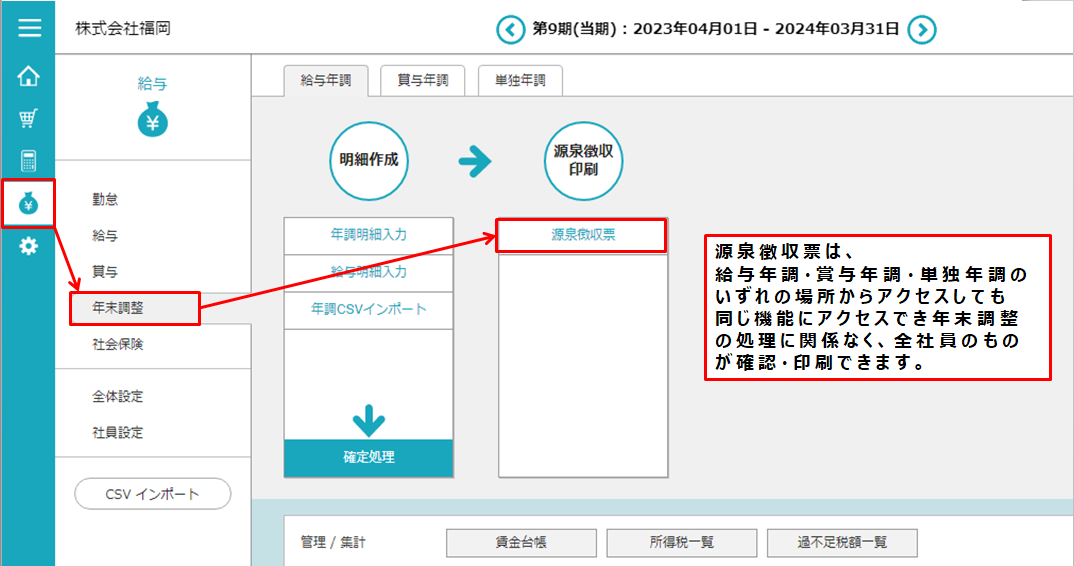This screenshot has height=566, width=1074.
Task: Select 勤怠 from the left menu
Action: coord(105,200)
